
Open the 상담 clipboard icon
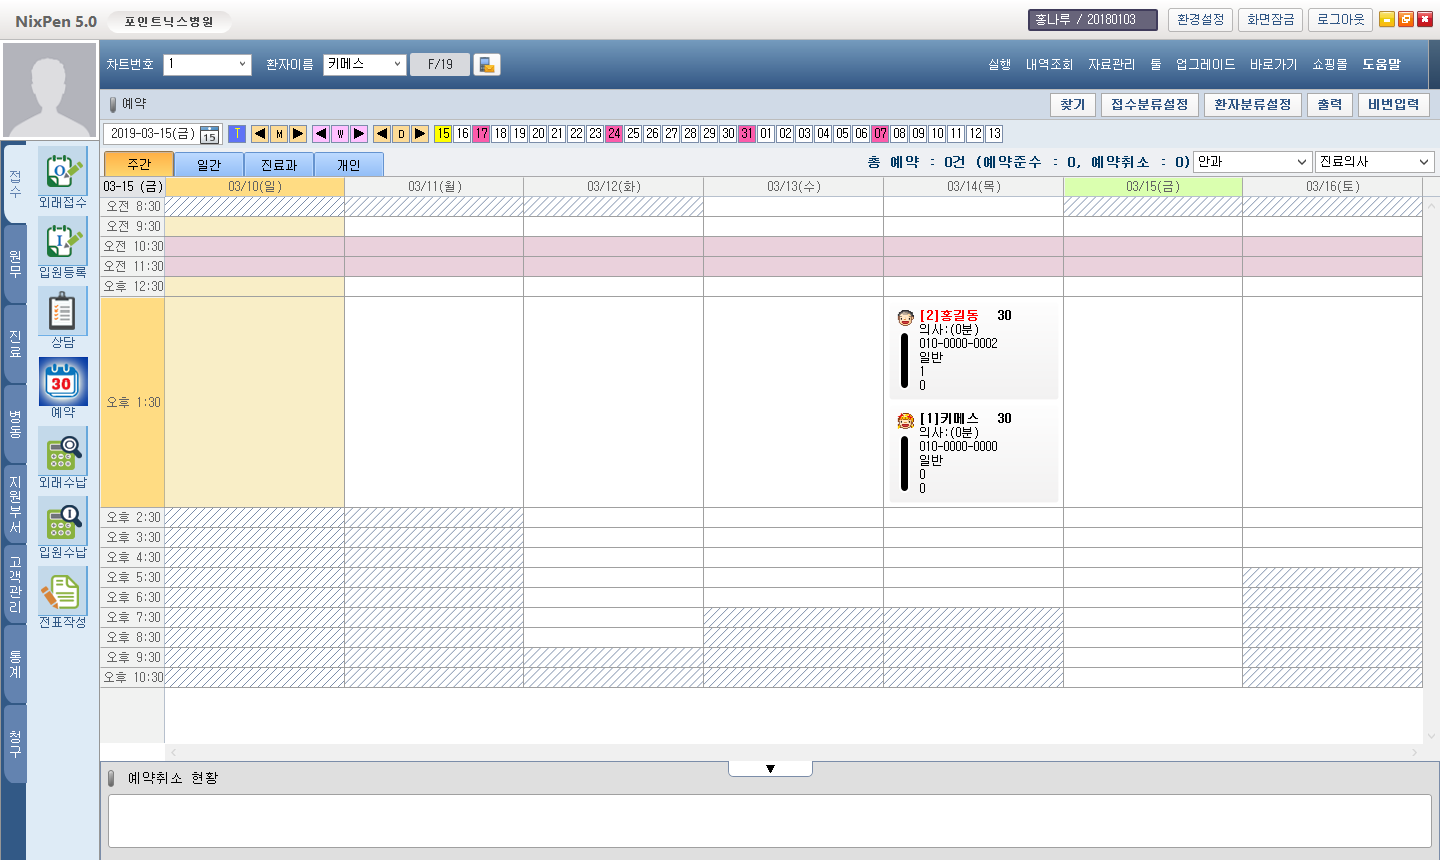pos(62,312)
